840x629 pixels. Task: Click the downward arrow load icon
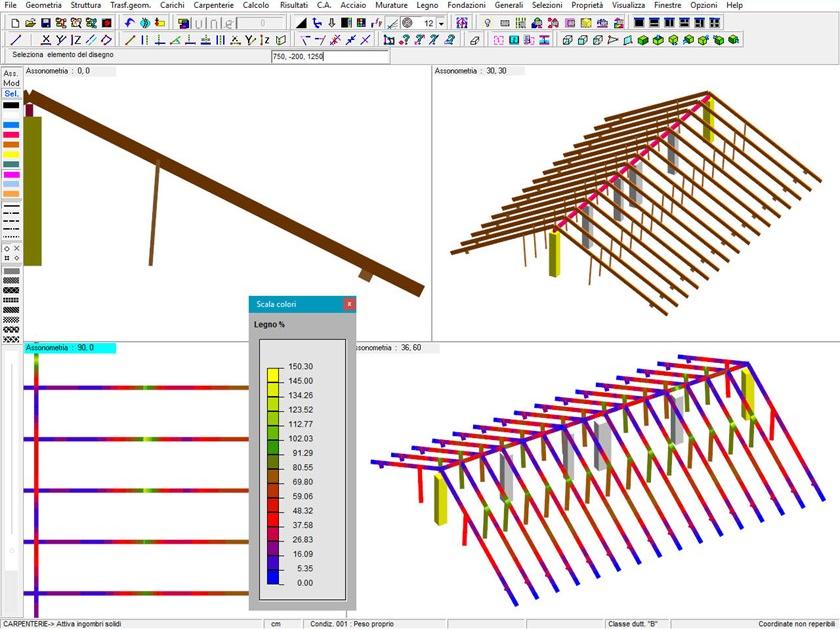331,23
